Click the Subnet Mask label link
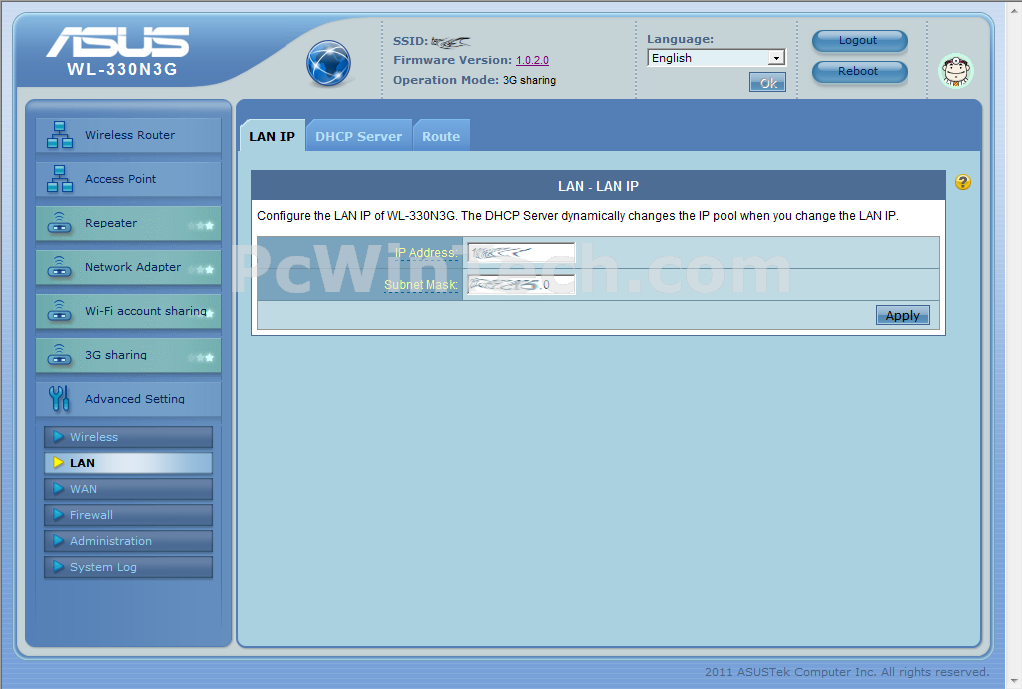Image resolution: width=1022 pixels, height=689 pixels. pyautogui.click(x=420, y=285)
